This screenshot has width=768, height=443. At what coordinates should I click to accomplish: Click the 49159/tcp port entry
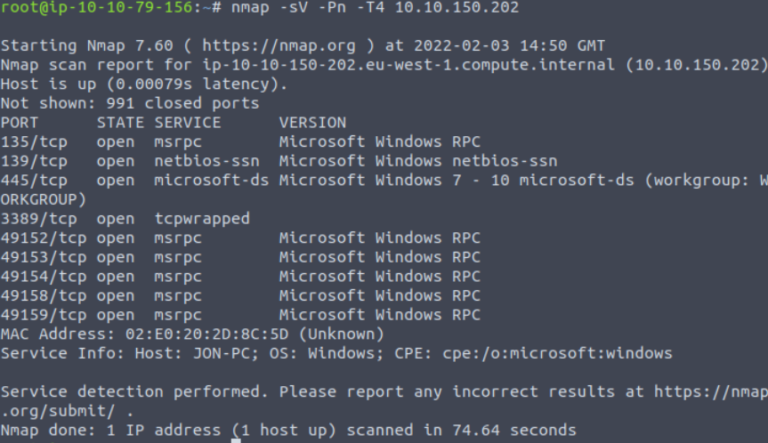(43, 314)
